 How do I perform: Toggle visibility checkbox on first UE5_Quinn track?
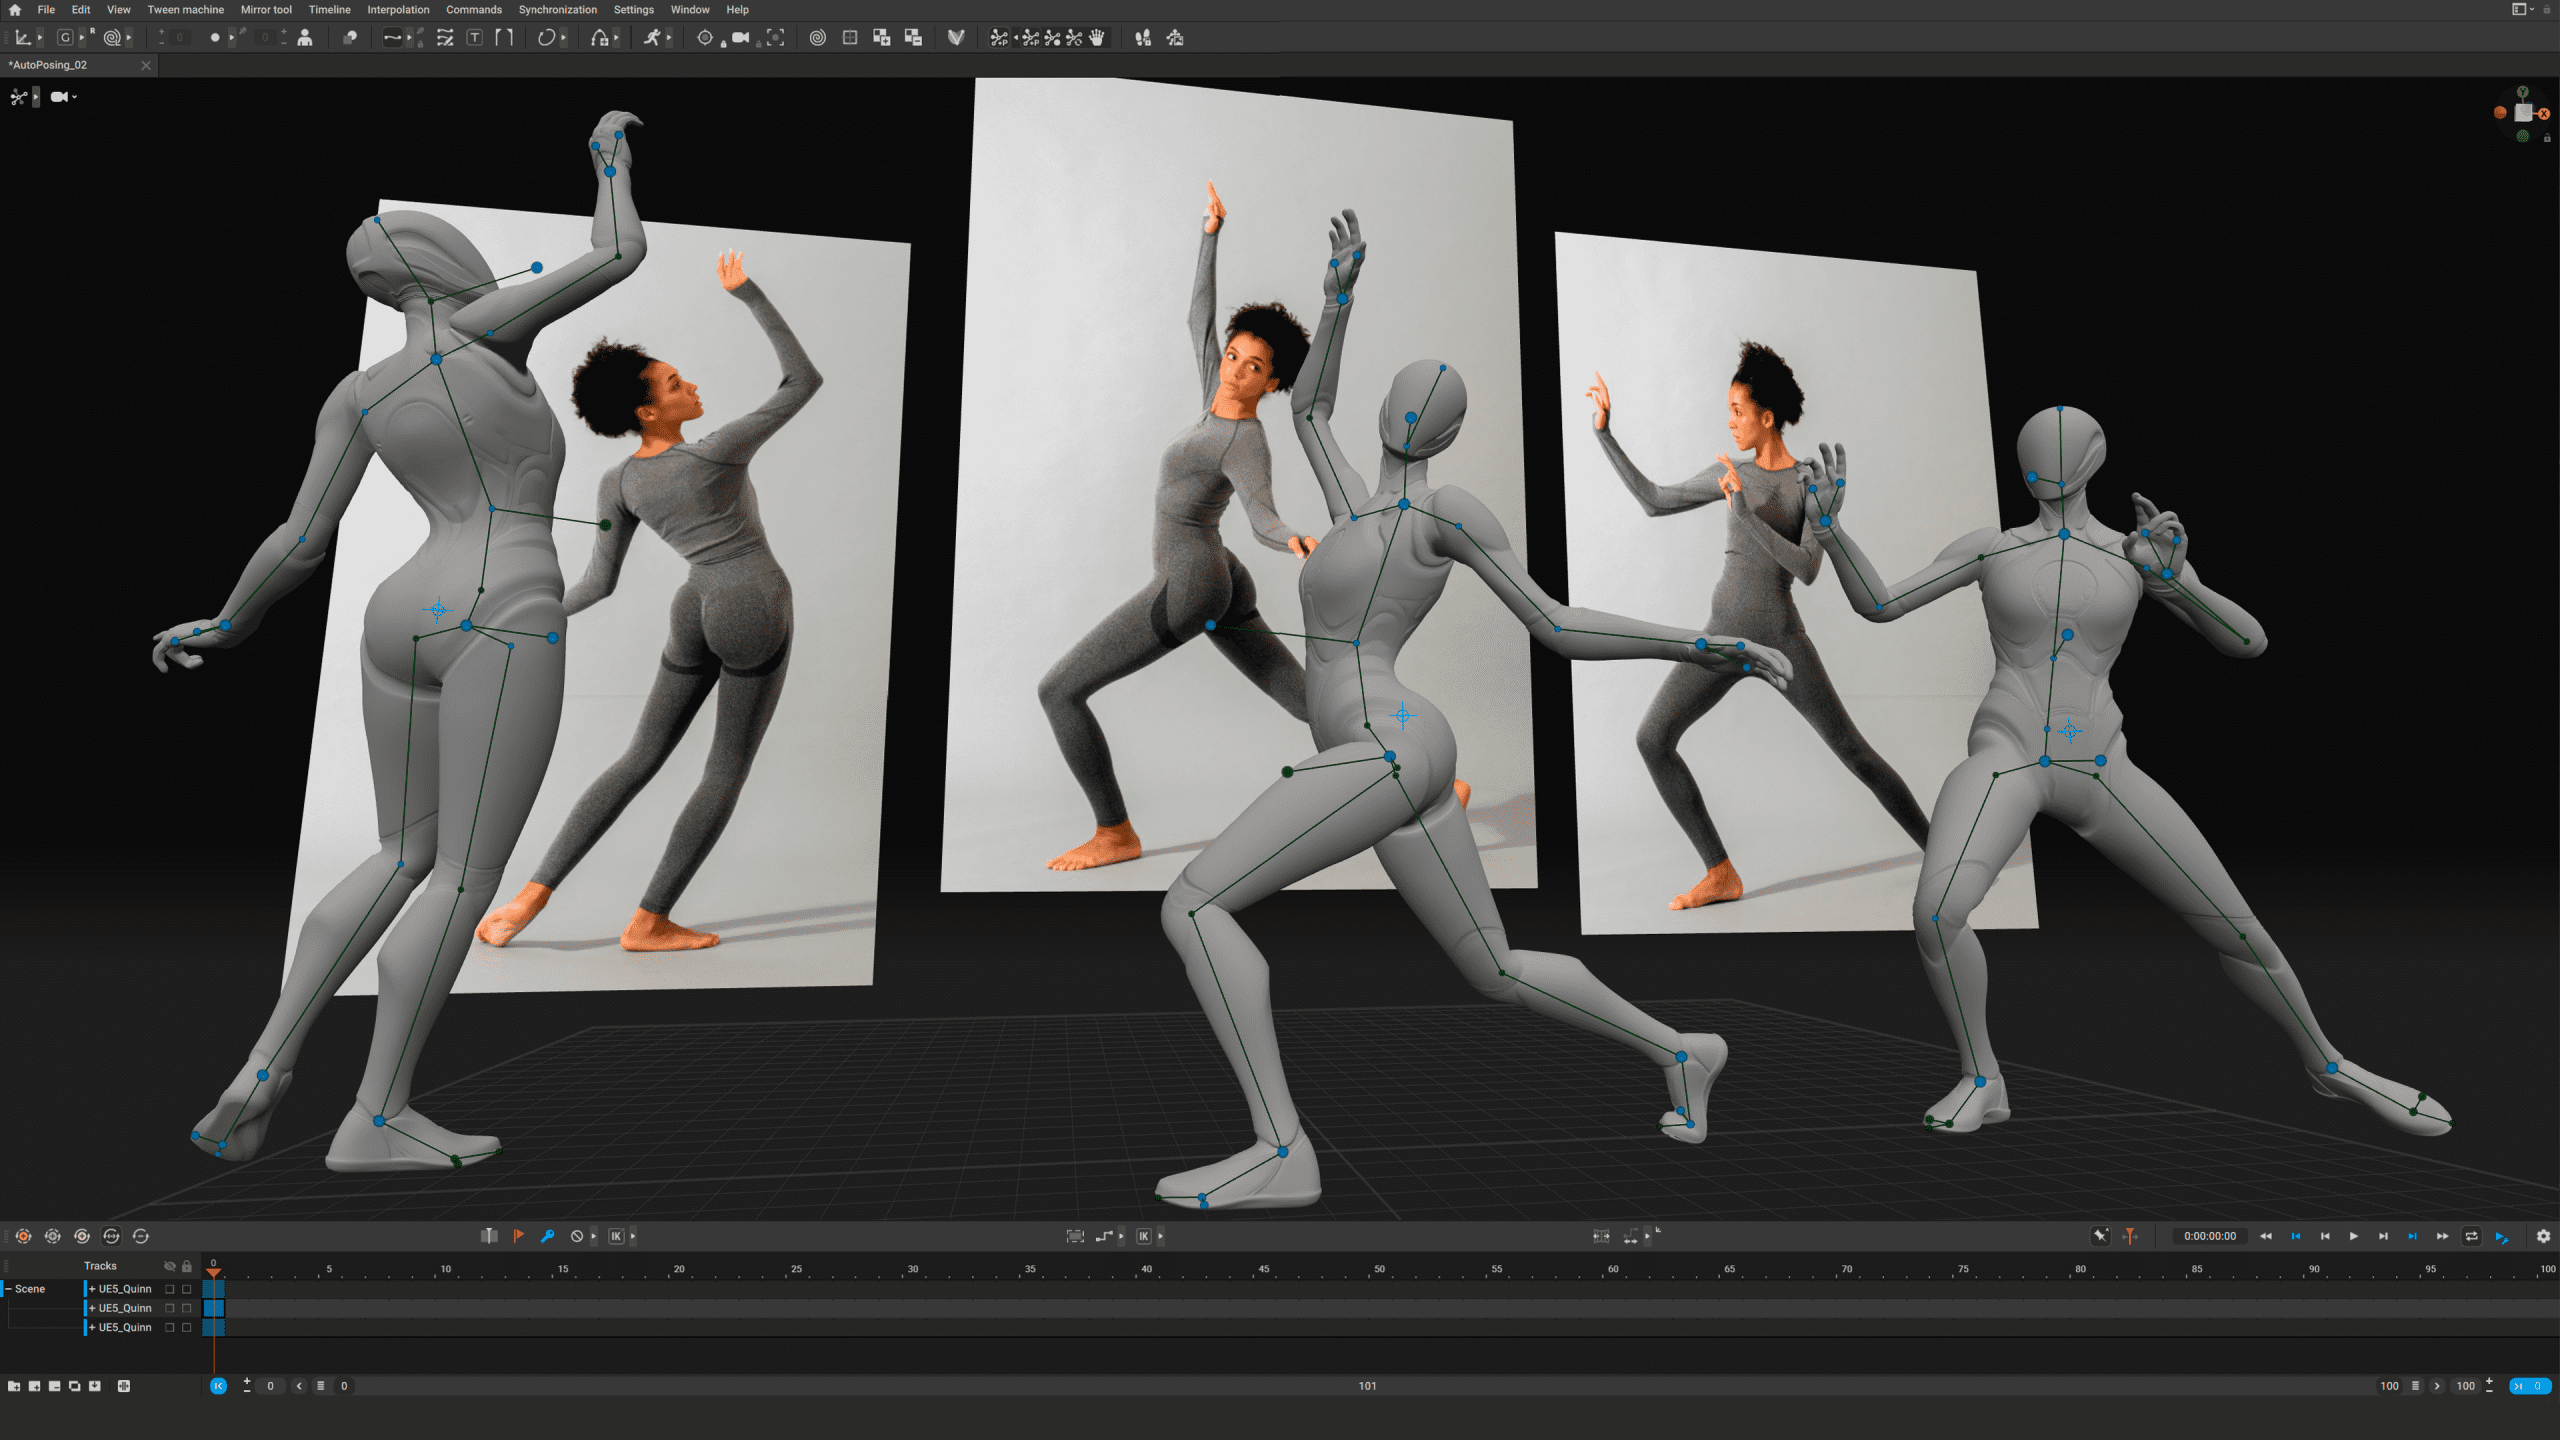pyautogui.click(x=169, y=1289)
